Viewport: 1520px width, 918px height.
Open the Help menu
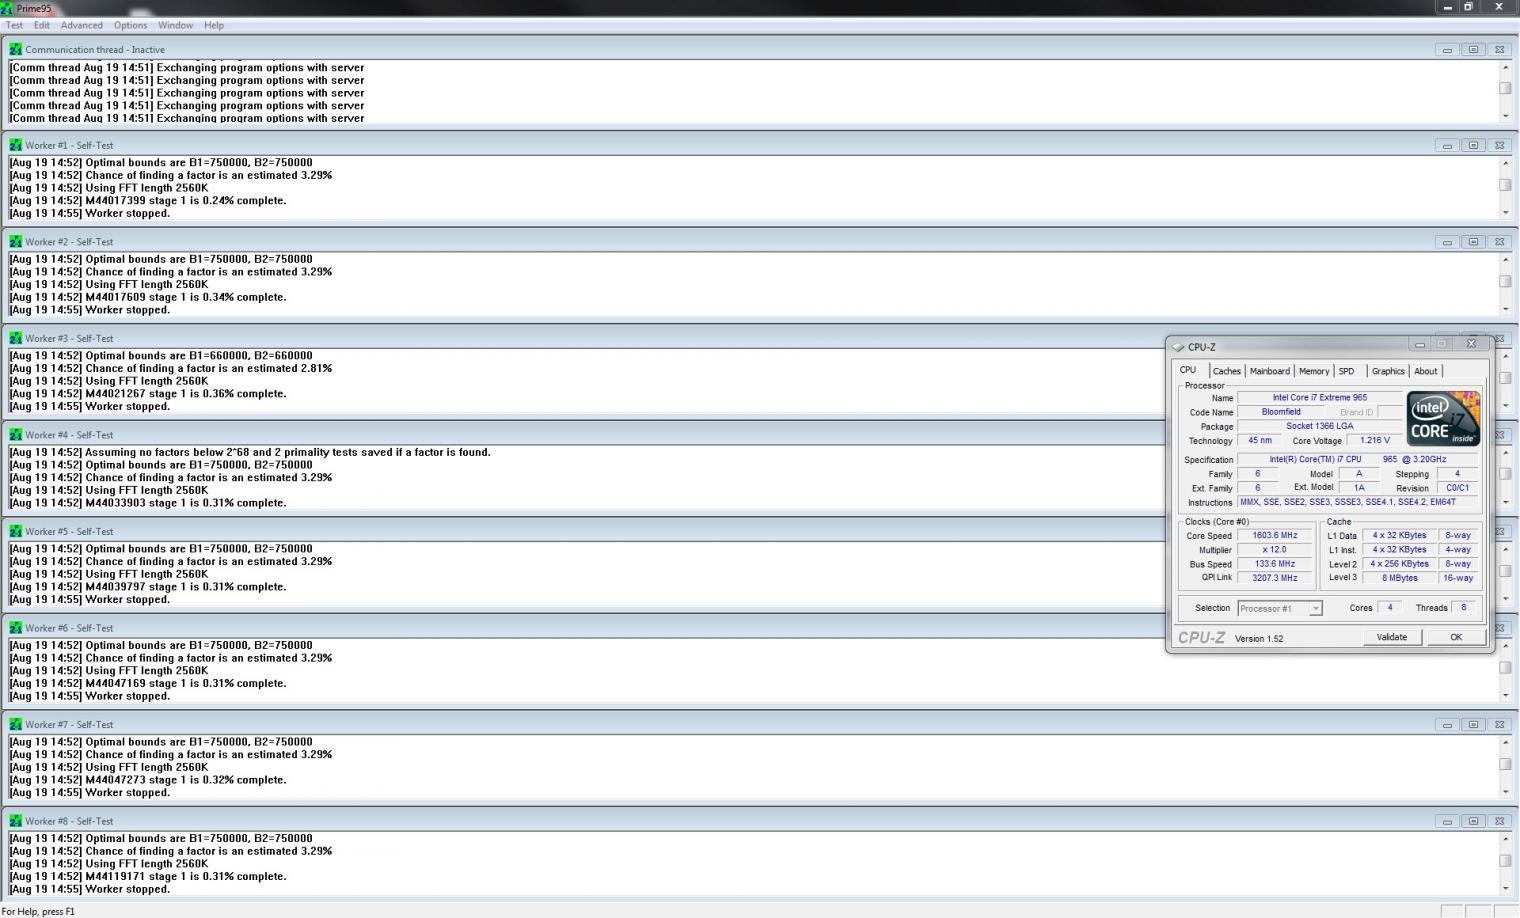point(214,25)
